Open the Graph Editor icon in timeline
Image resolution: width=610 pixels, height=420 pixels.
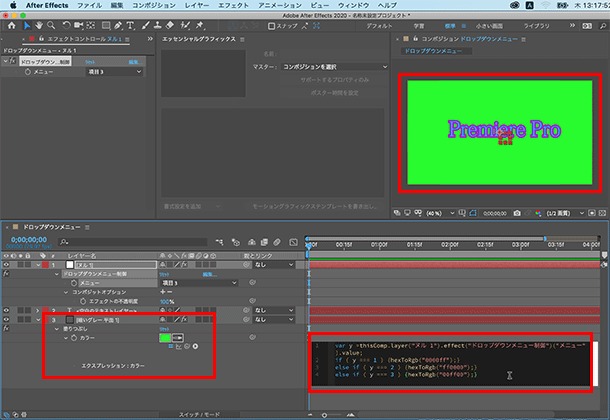point(293,242)
